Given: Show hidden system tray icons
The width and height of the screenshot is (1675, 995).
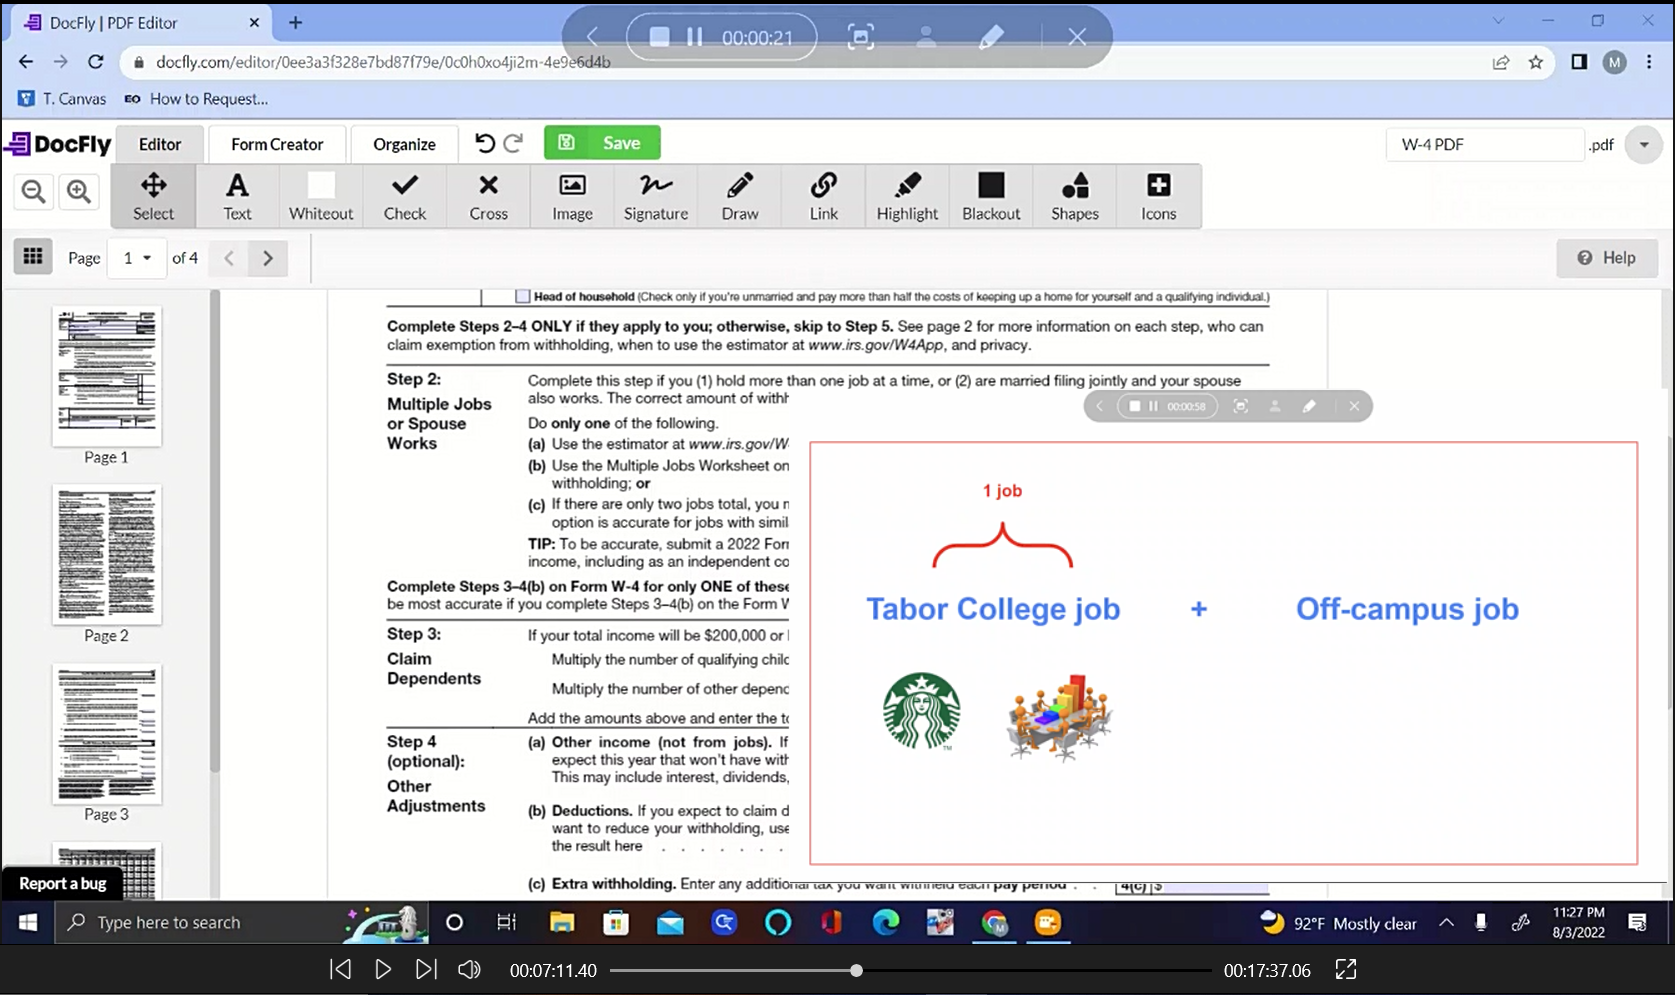Looking at the screenshot, I should (x=1446, y=923).
